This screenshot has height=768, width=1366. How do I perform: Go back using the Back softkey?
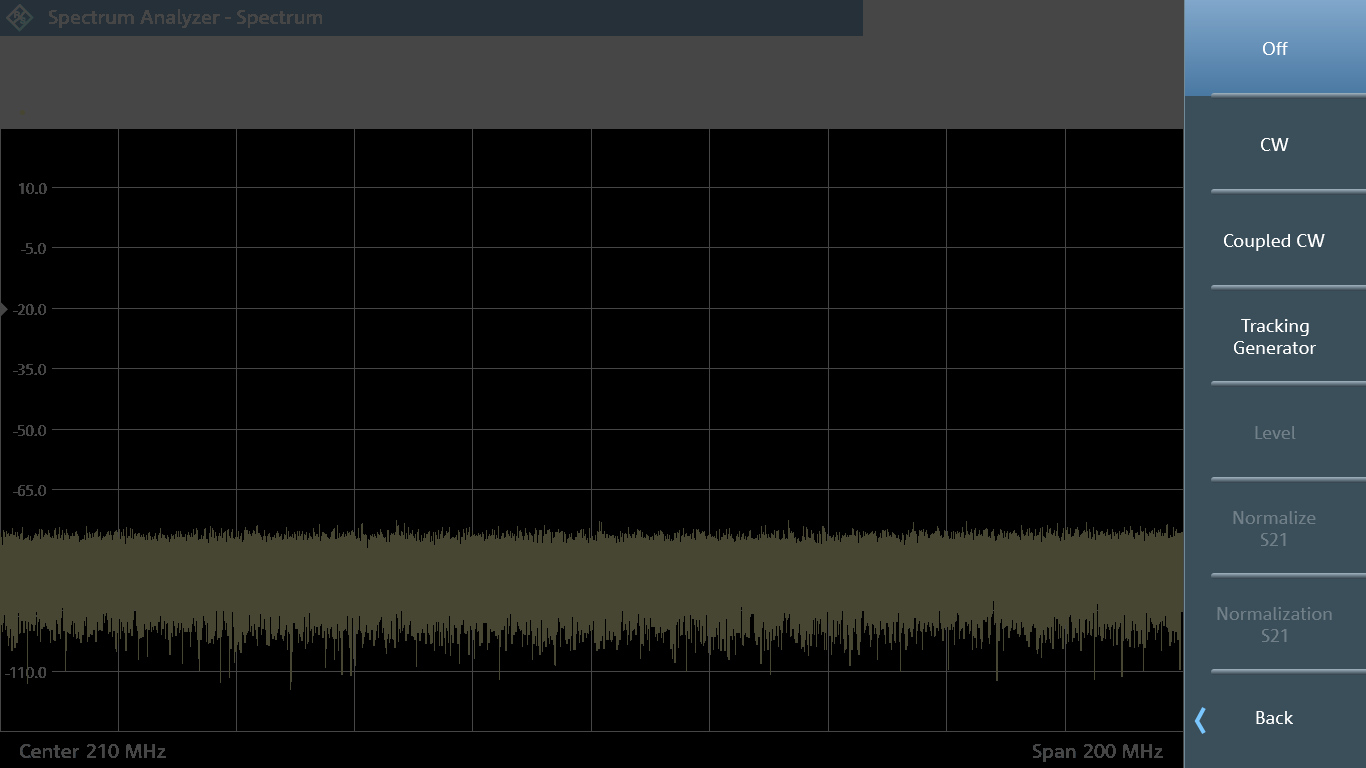pyautogui.click(x=1275, y=718)
